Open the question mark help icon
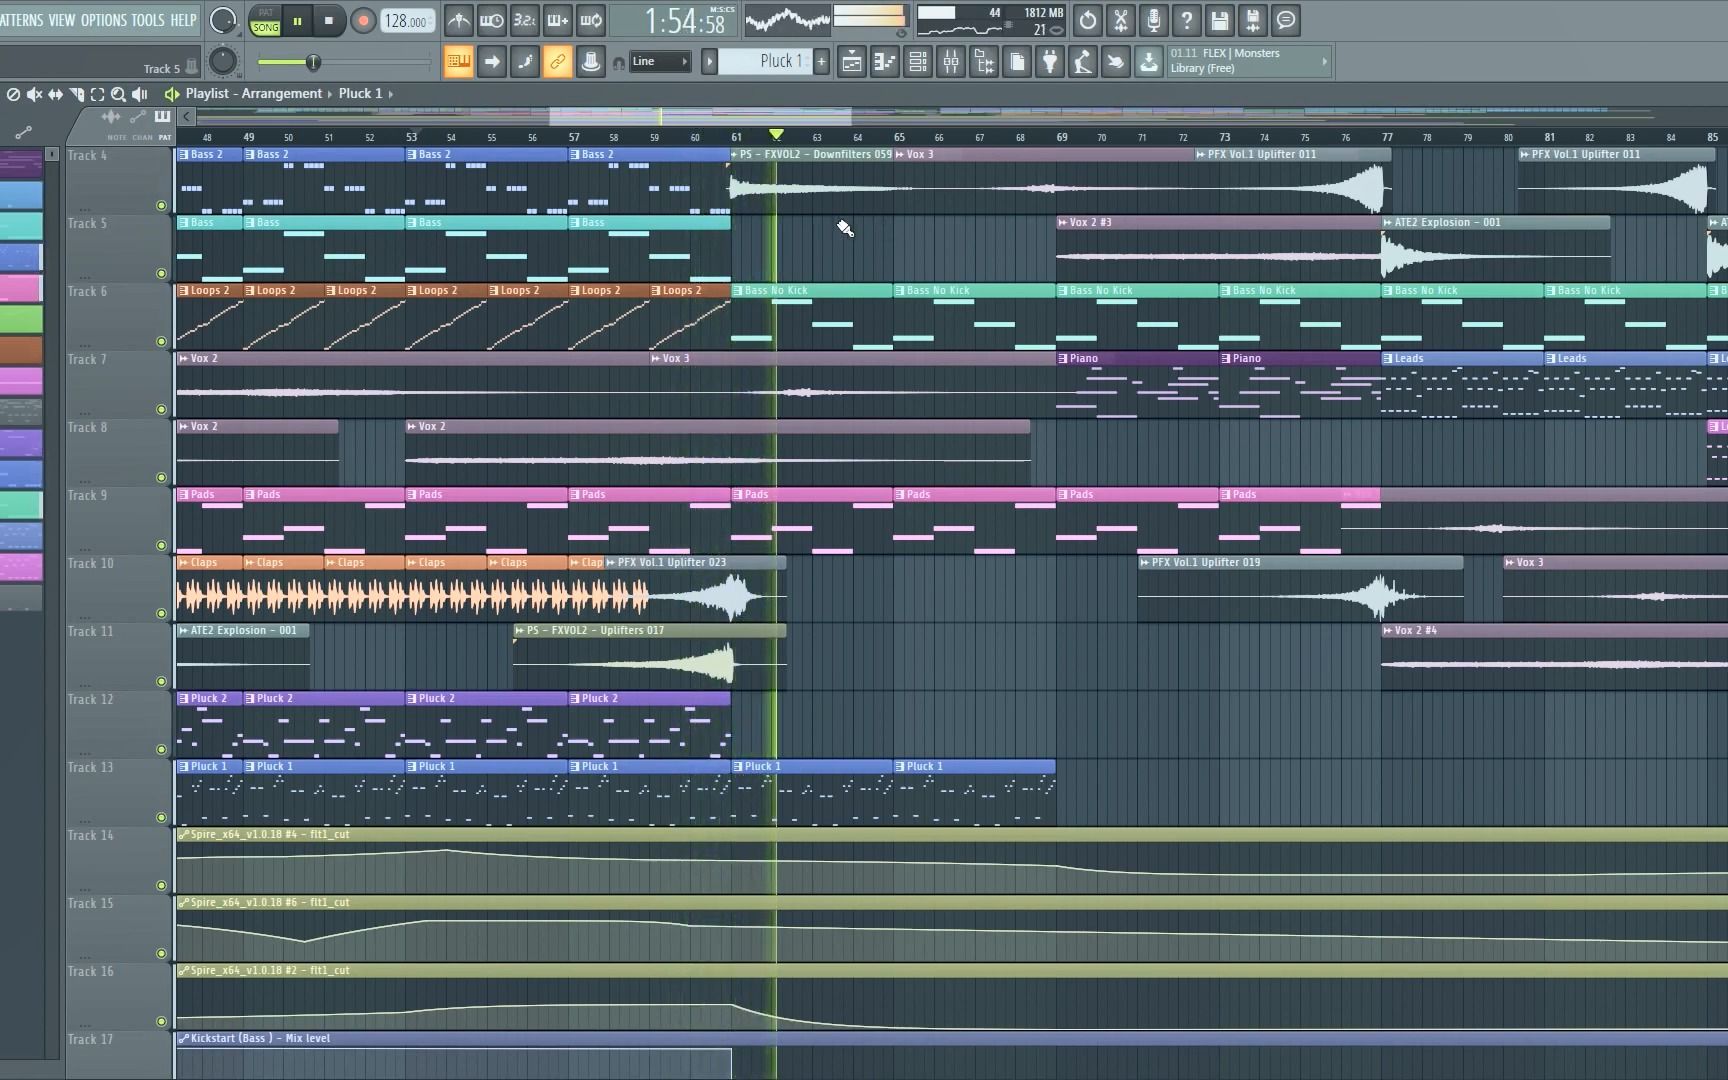The image size is (1728, 1080). [1187, 20]
